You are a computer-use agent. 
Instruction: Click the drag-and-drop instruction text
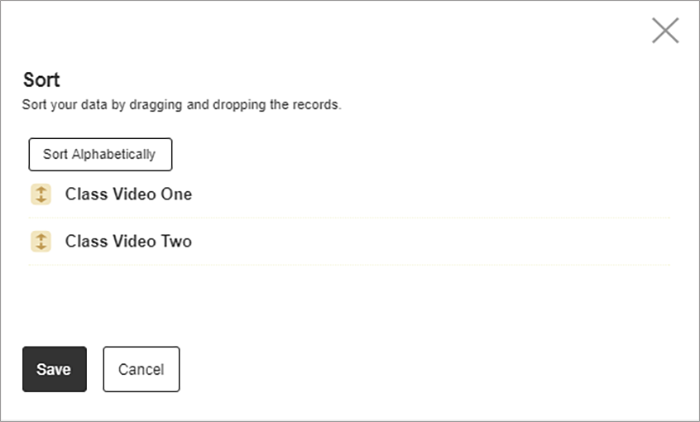(x=182, y=105)
